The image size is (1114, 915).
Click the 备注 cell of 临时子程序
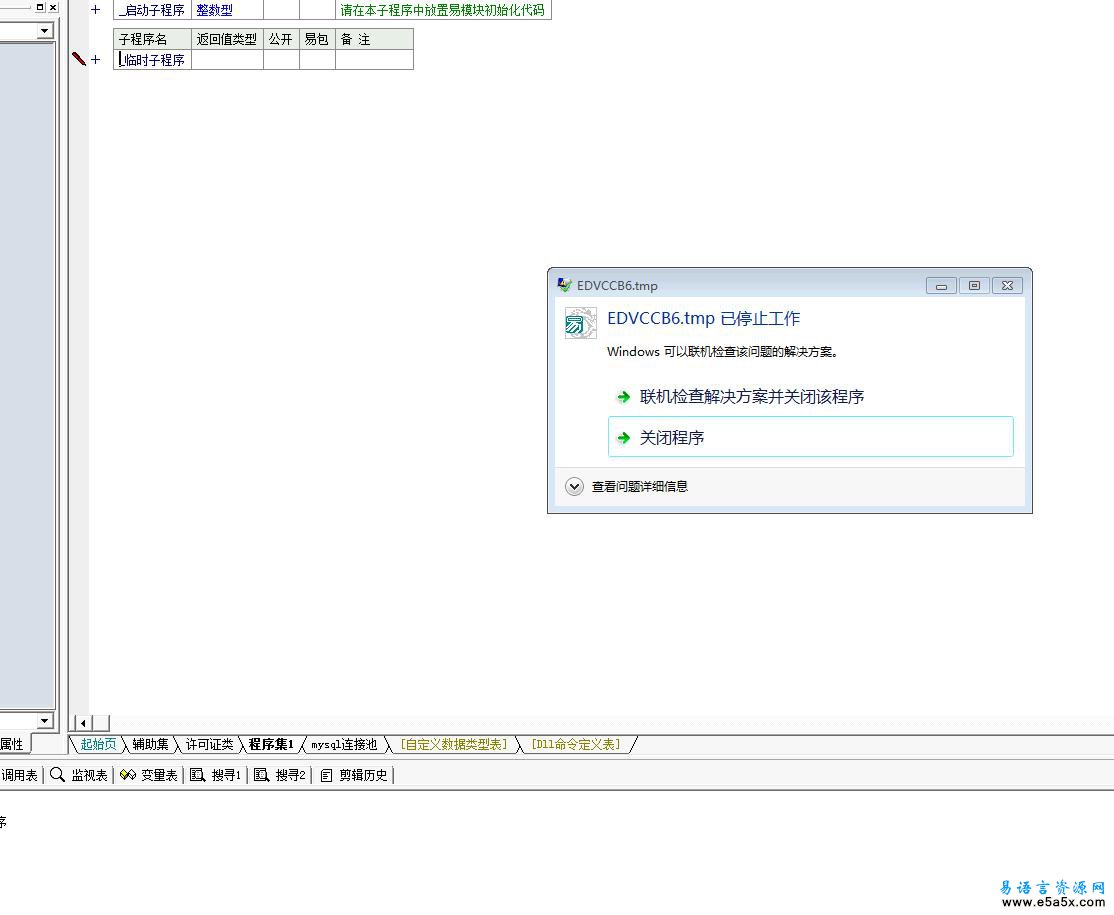point(374,60)
